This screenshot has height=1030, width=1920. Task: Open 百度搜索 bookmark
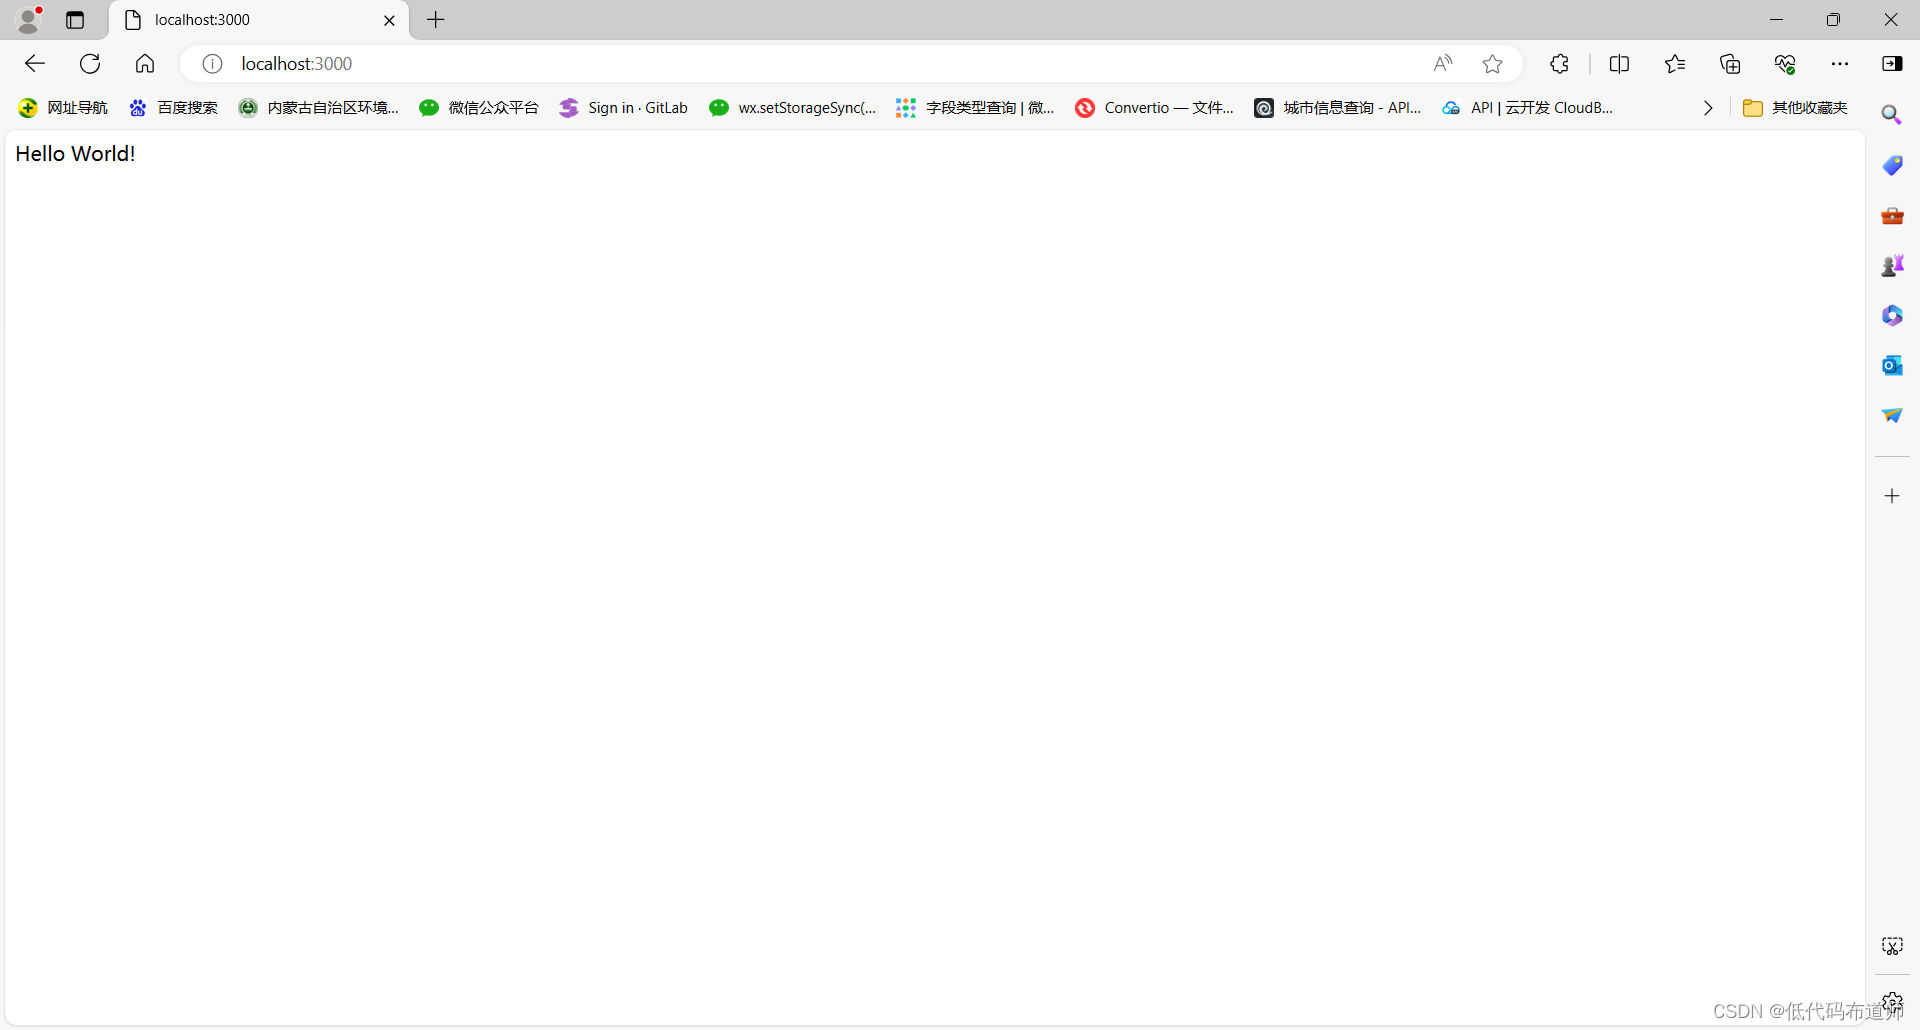tap(173, 108)
